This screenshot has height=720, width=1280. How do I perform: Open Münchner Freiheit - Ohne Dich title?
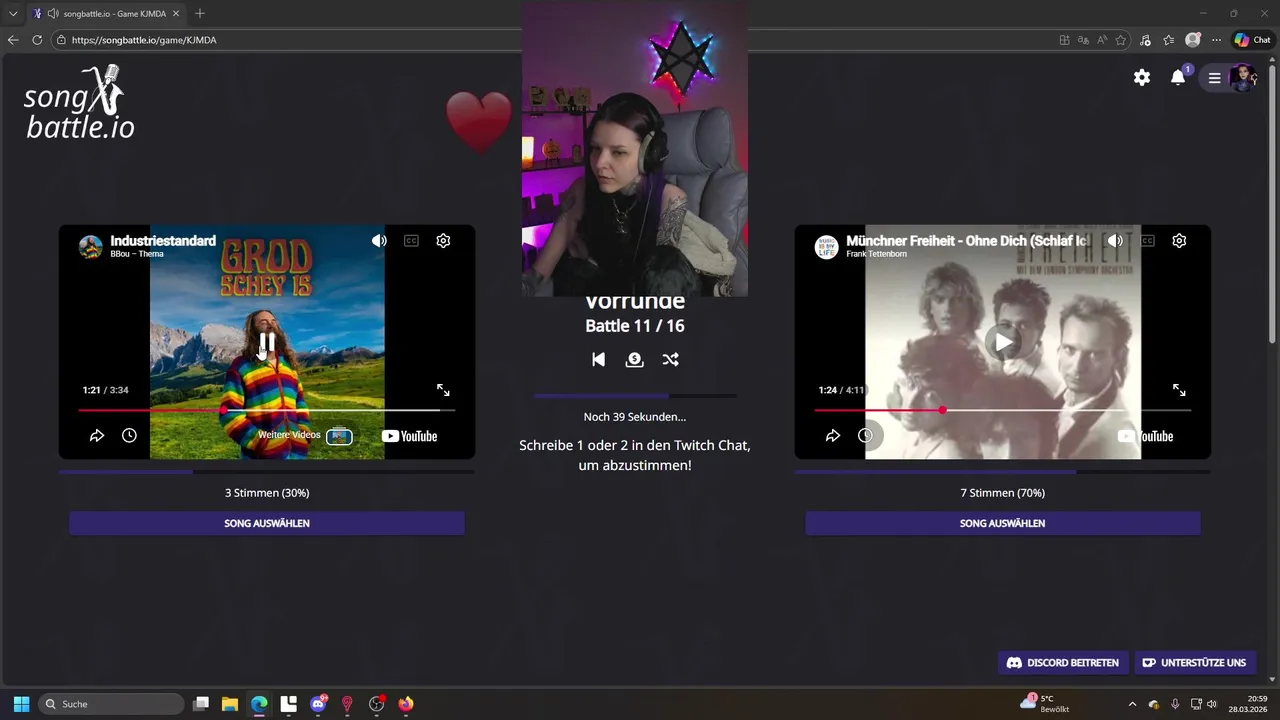(x=967, y=241)
